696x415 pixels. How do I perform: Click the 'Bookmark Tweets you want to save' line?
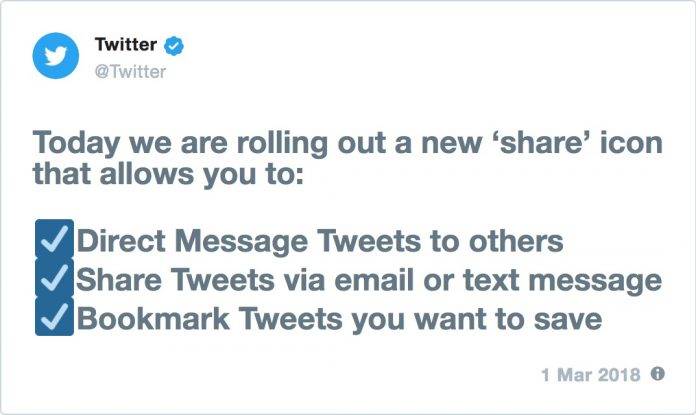[340, 320]
